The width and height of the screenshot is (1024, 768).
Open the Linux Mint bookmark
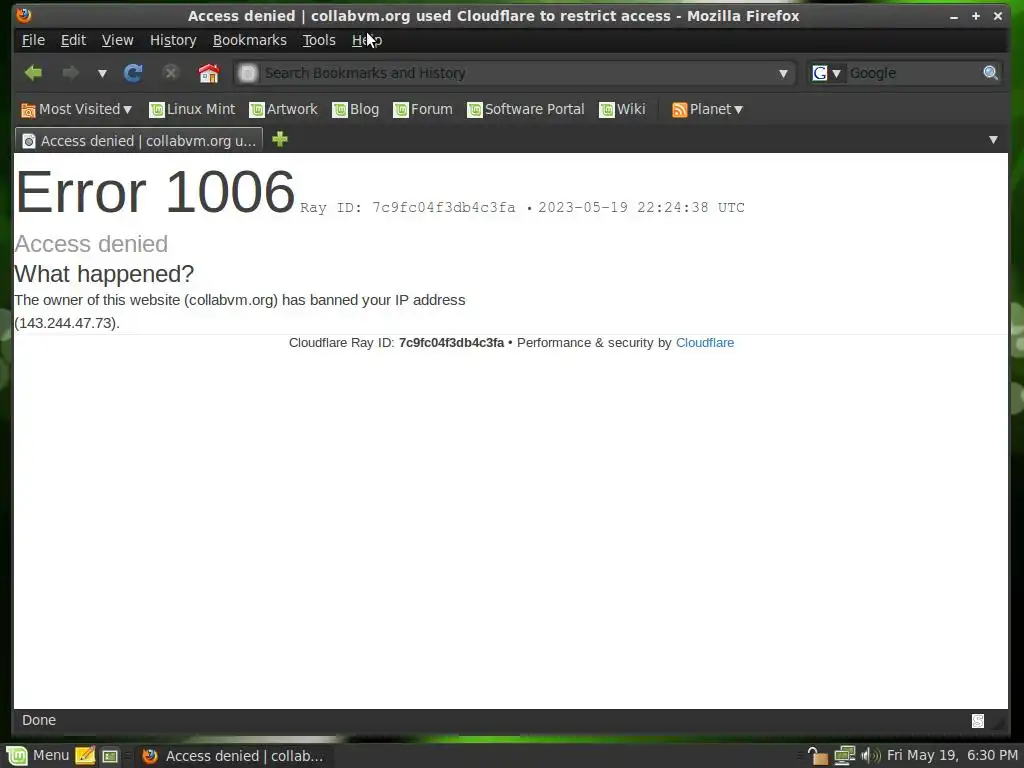[192, 110]
